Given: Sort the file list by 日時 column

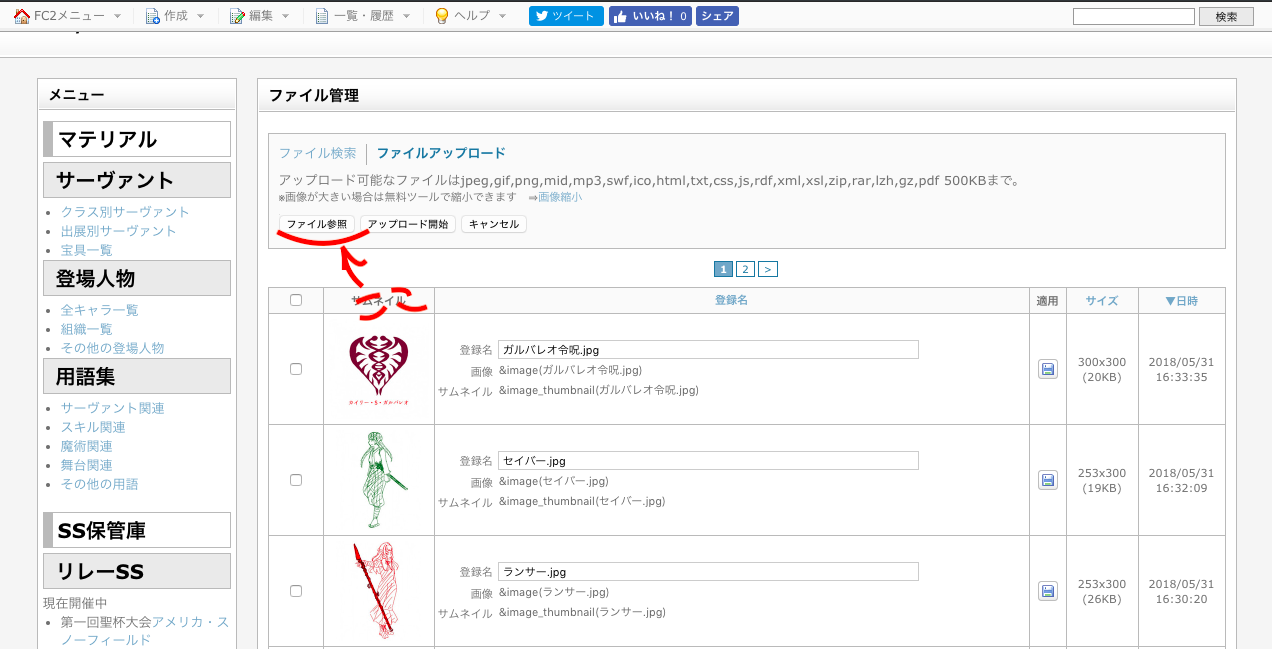Looking at the screenshot, I should (x=1181, y=300).
